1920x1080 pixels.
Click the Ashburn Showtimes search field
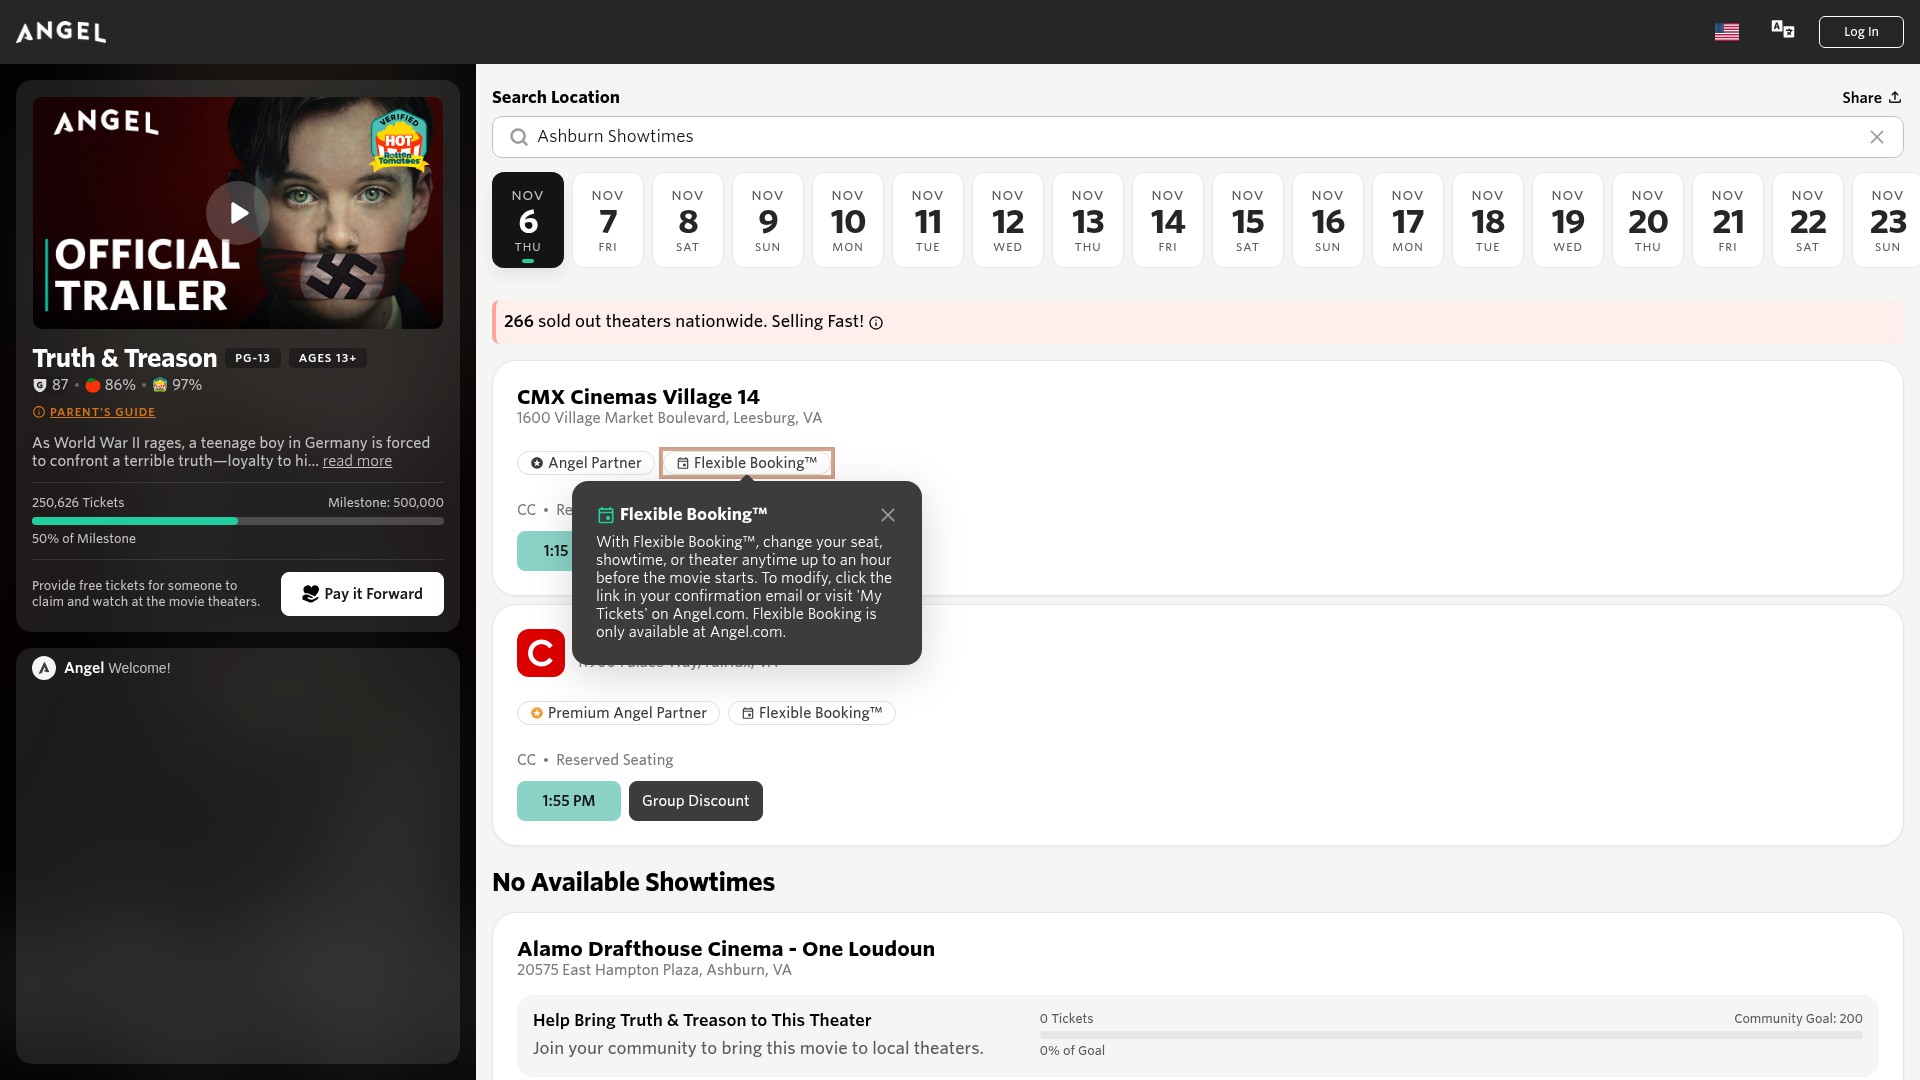point(1197,137)
